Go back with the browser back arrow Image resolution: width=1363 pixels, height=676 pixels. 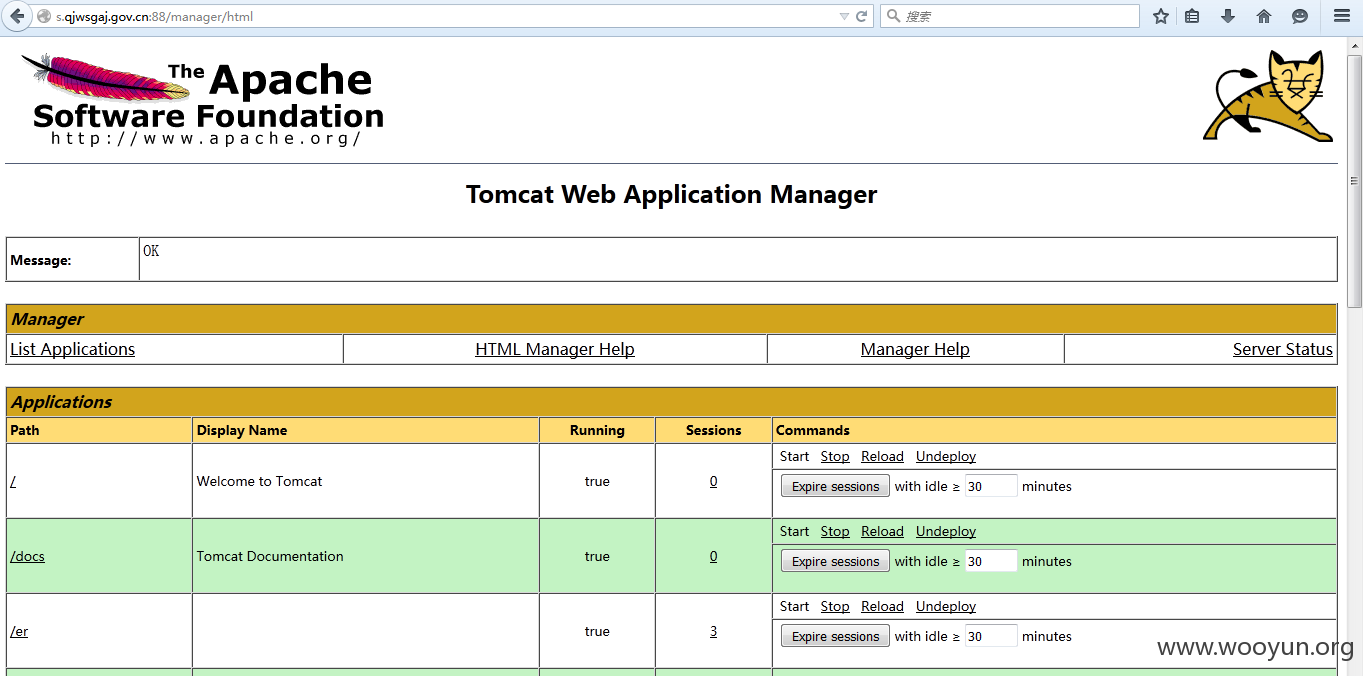pos(17,16)
